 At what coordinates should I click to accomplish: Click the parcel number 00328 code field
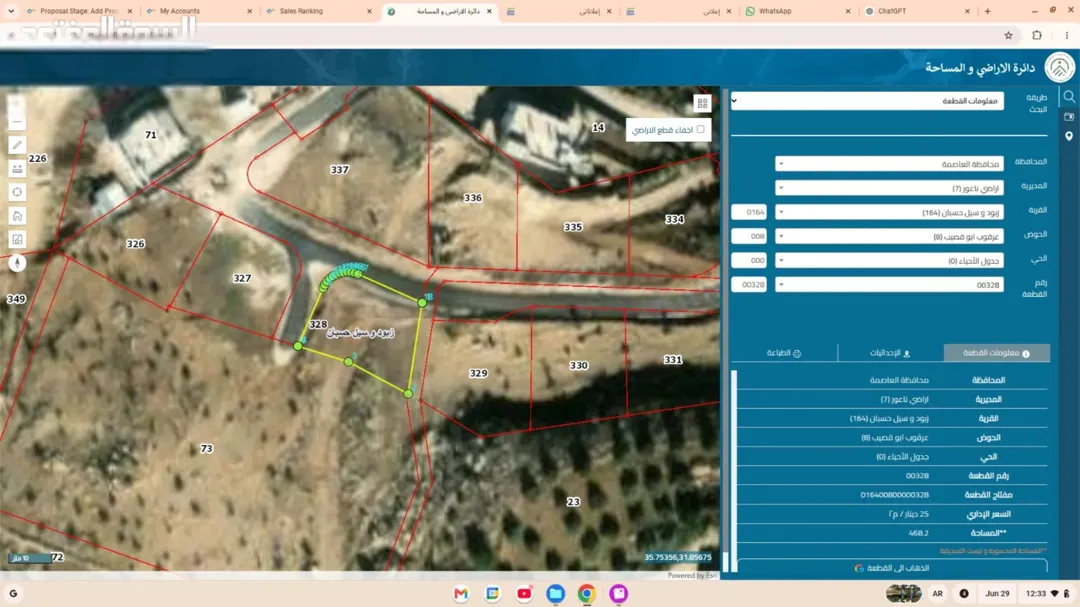(x=749, y=285)
